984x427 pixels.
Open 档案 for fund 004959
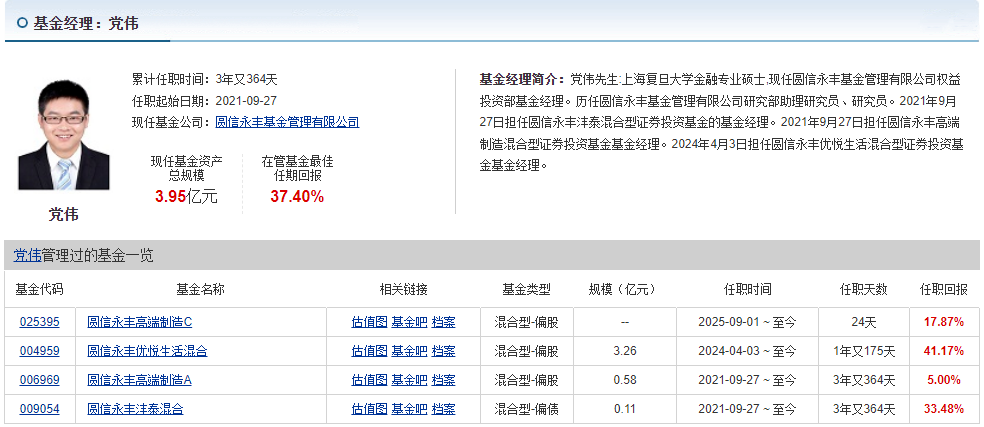coord(444,351)
